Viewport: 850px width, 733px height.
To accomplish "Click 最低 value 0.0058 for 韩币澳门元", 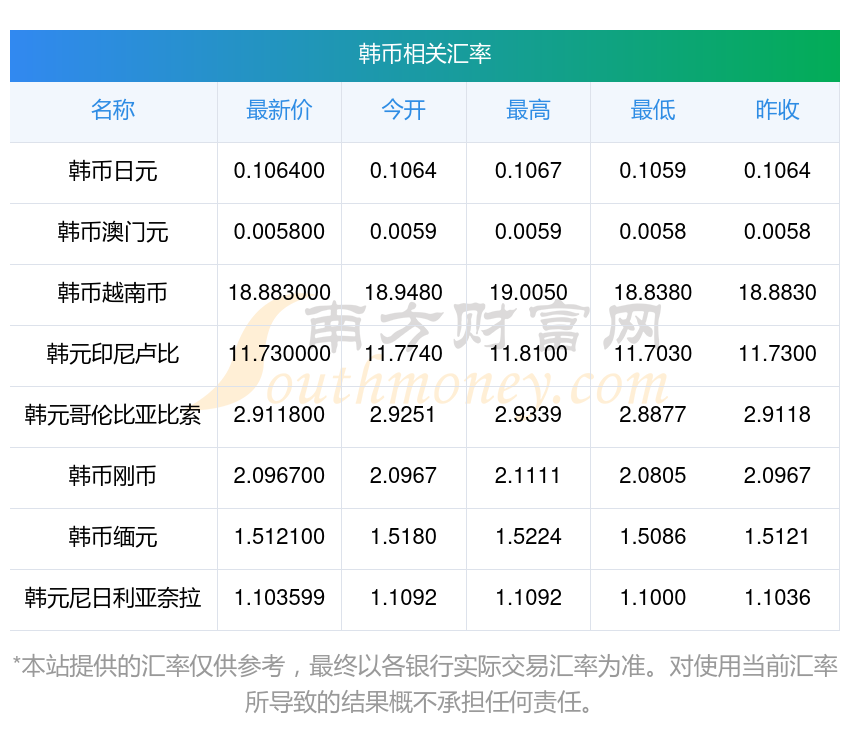I will point(653,232).
